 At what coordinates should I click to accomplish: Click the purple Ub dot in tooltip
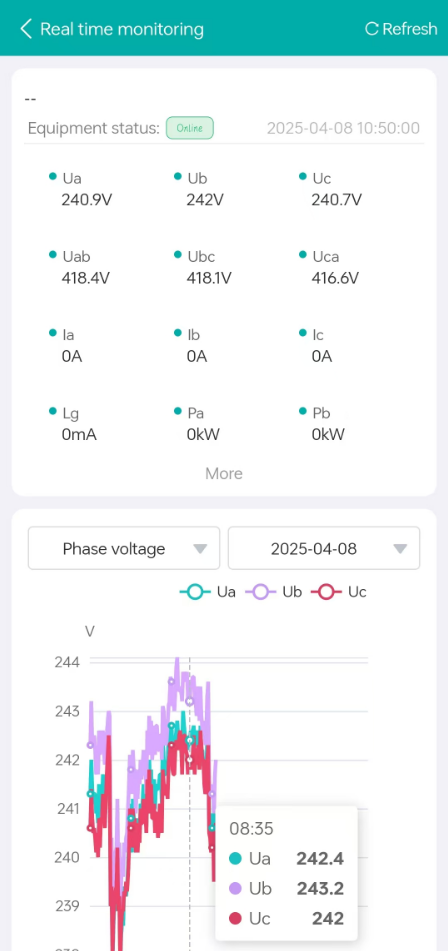[236, 889]
